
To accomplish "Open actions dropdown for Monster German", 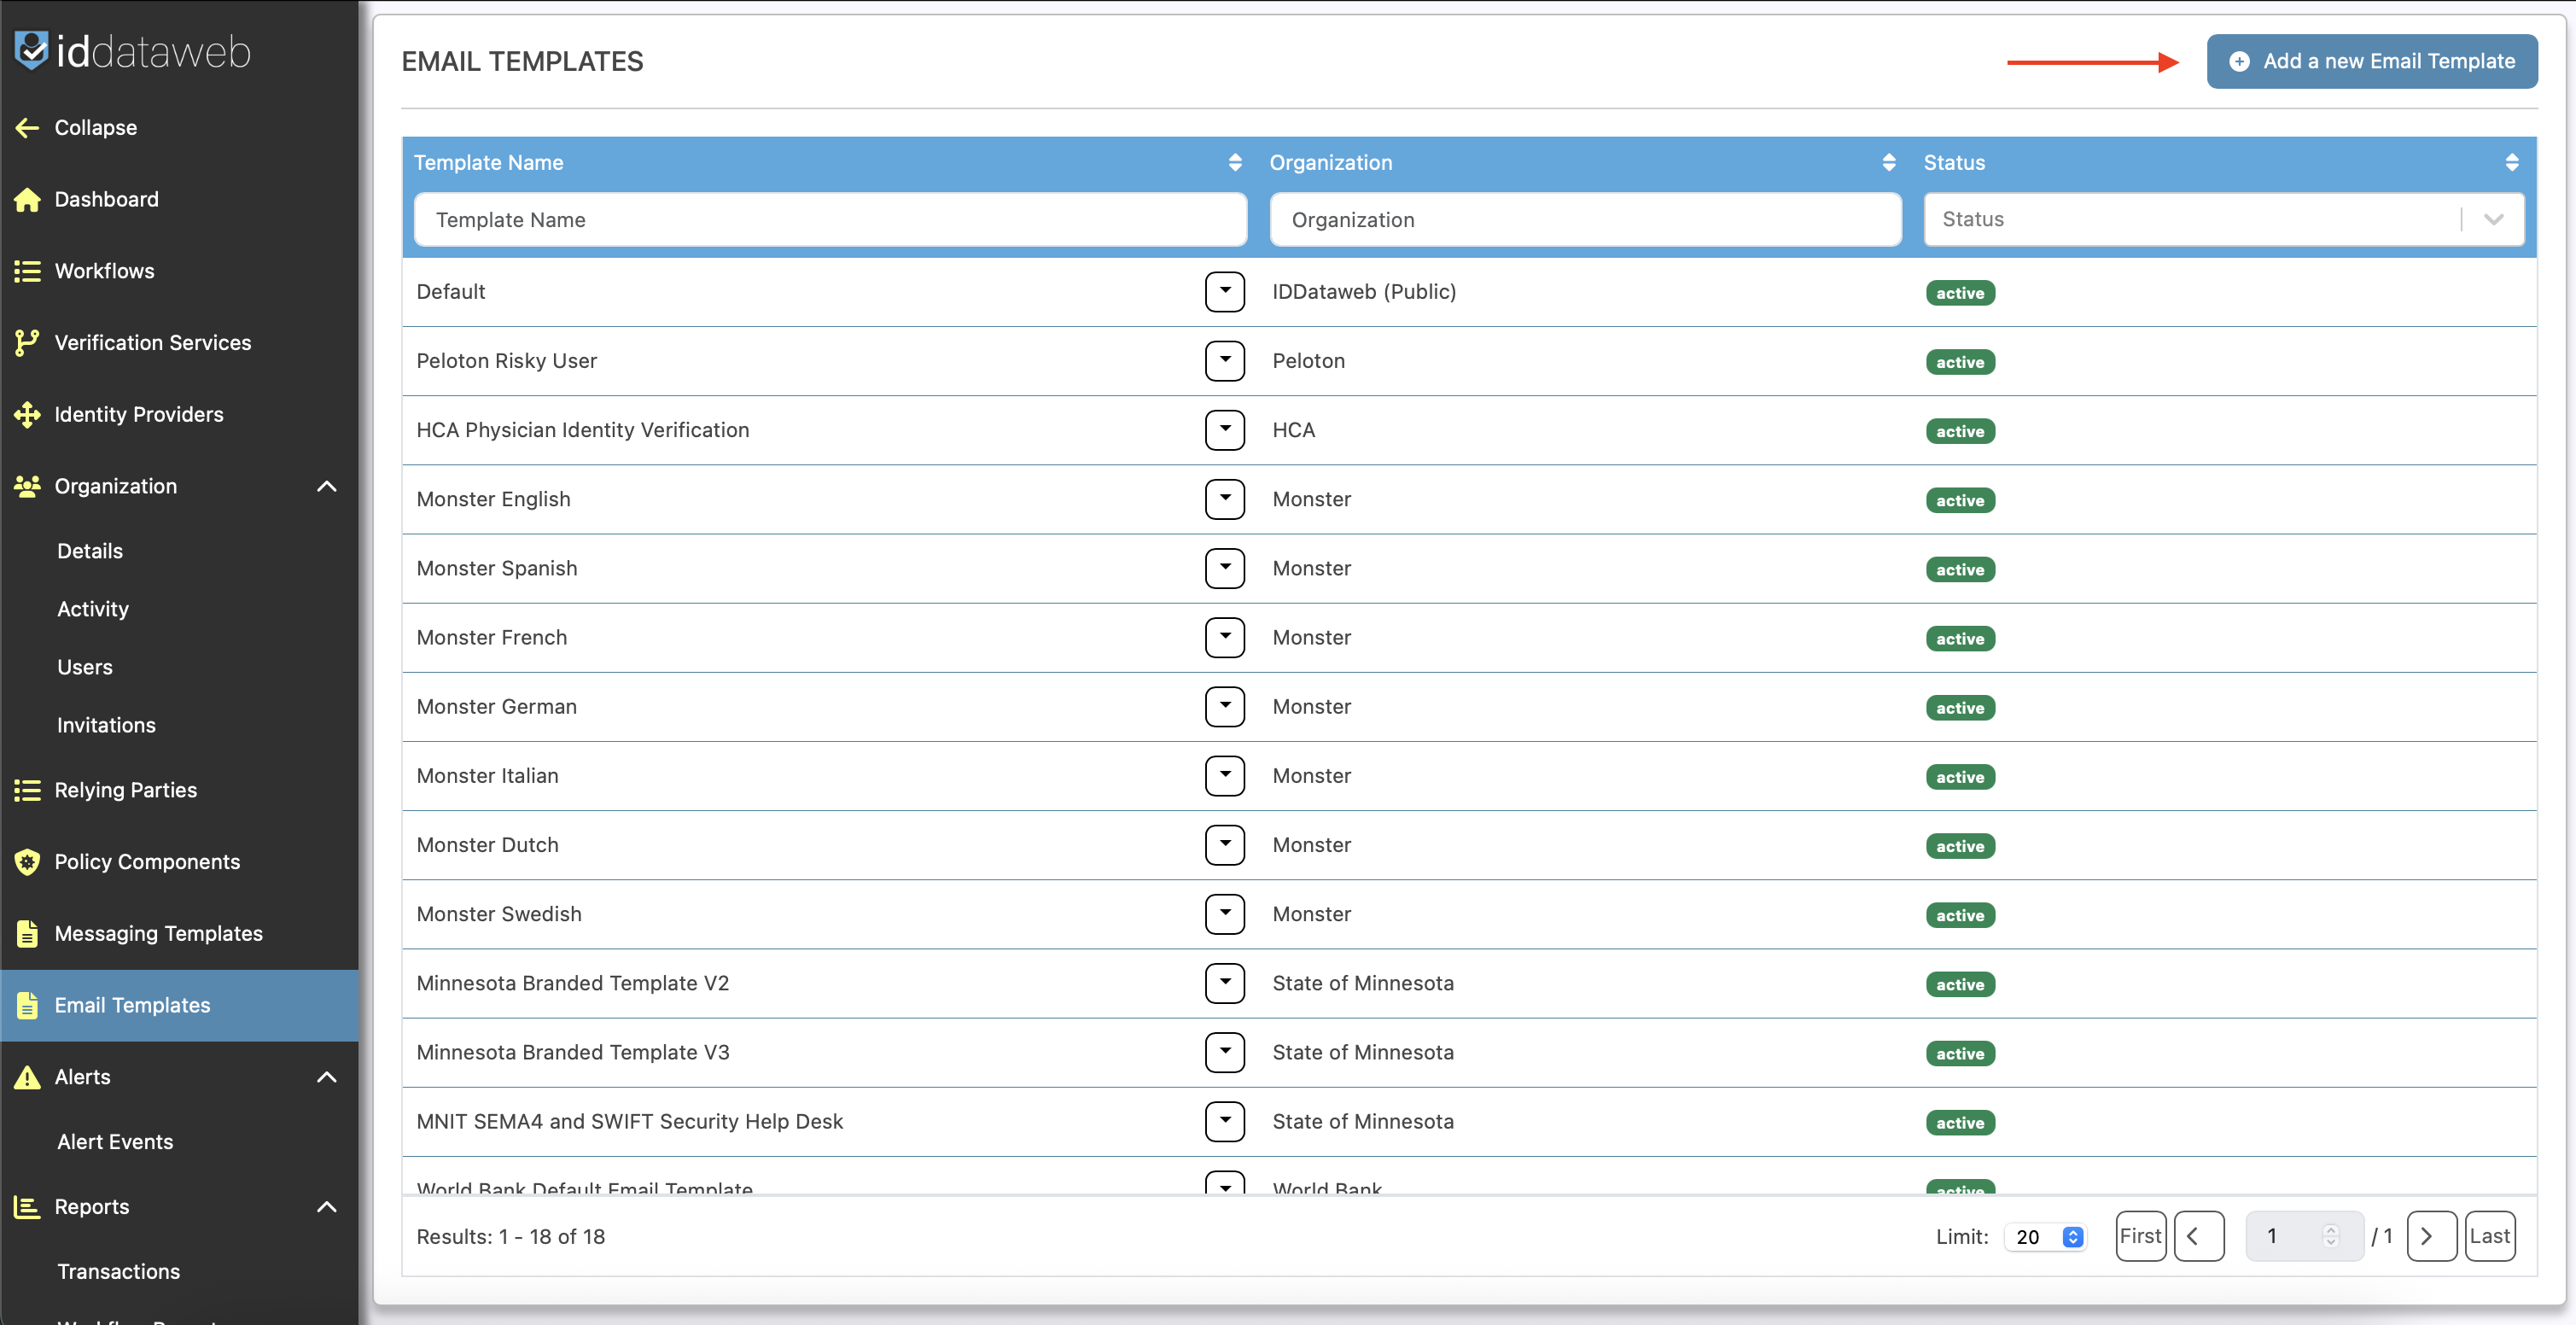I will point(1224,706).
